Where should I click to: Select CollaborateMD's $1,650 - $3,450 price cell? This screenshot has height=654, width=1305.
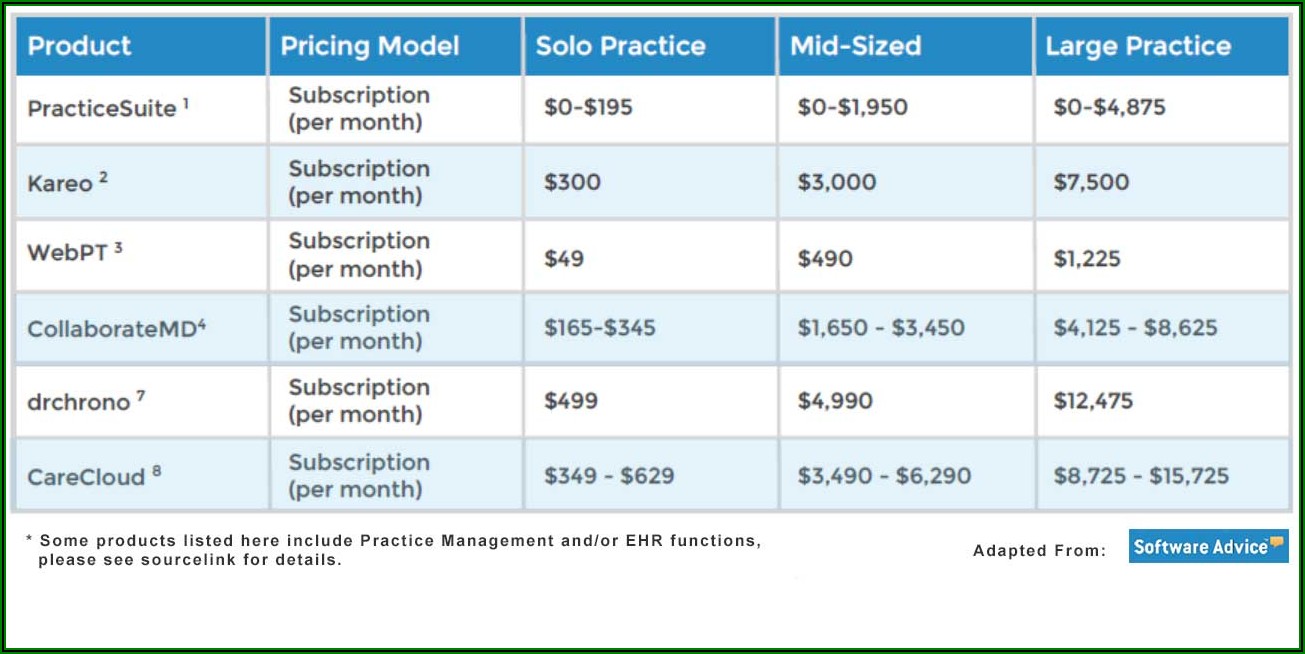(x=880, y=328)
